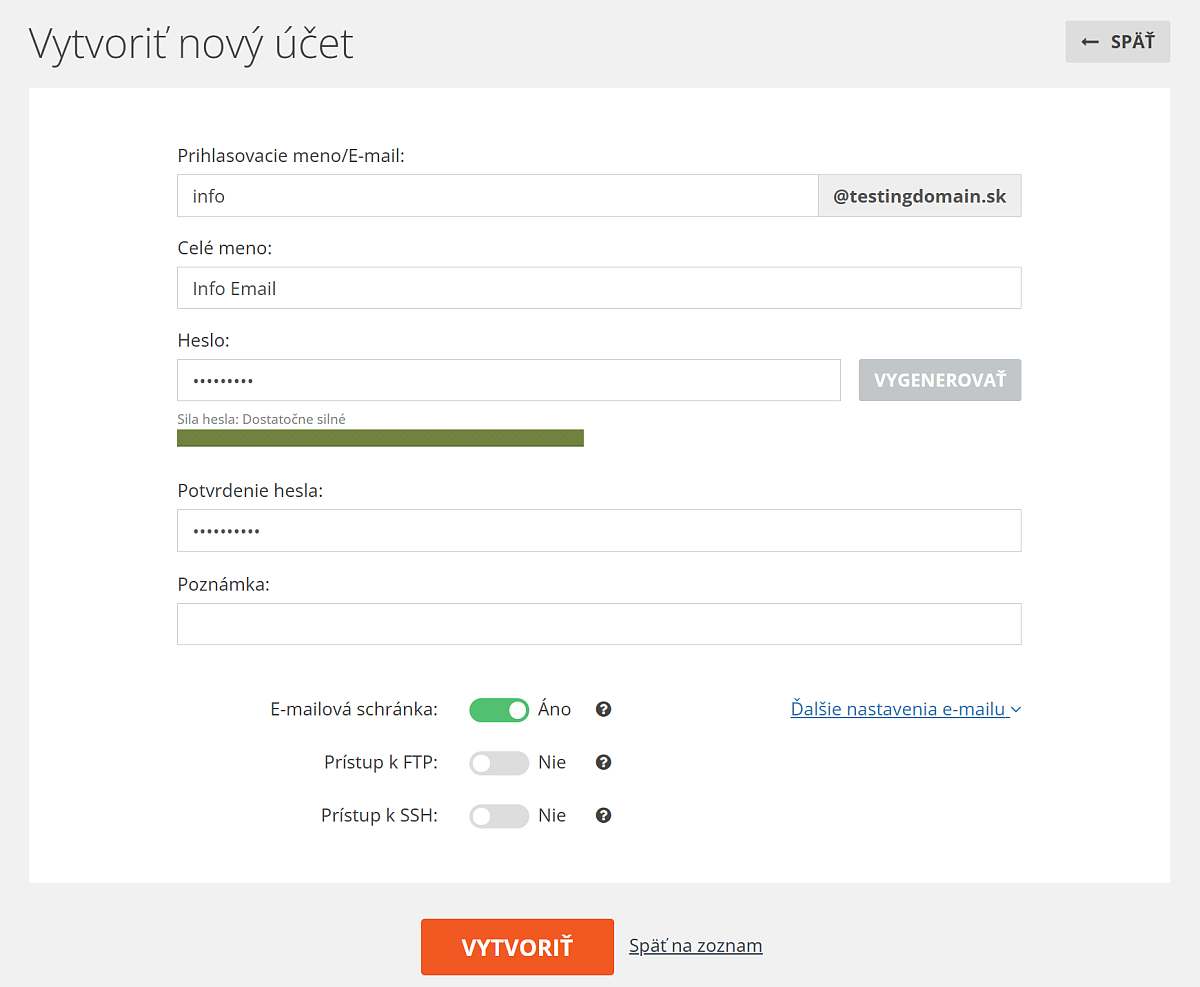Viewport: 1200px width, 987px height.
Task: Click the VYTVORIŤ button
Action: tap(517, 946)
